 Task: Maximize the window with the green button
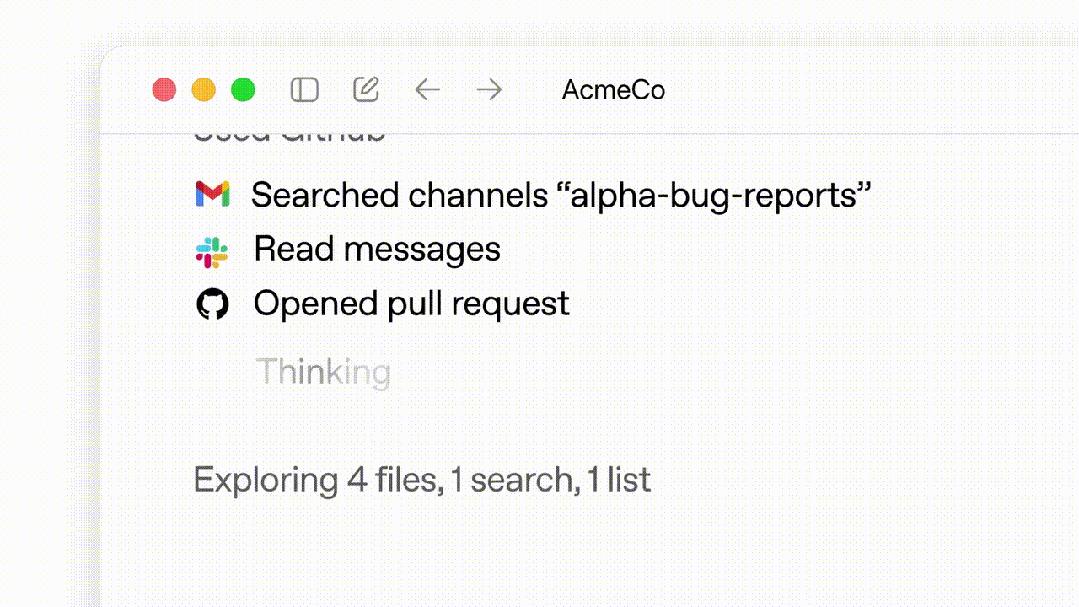(x=243, y=90)
